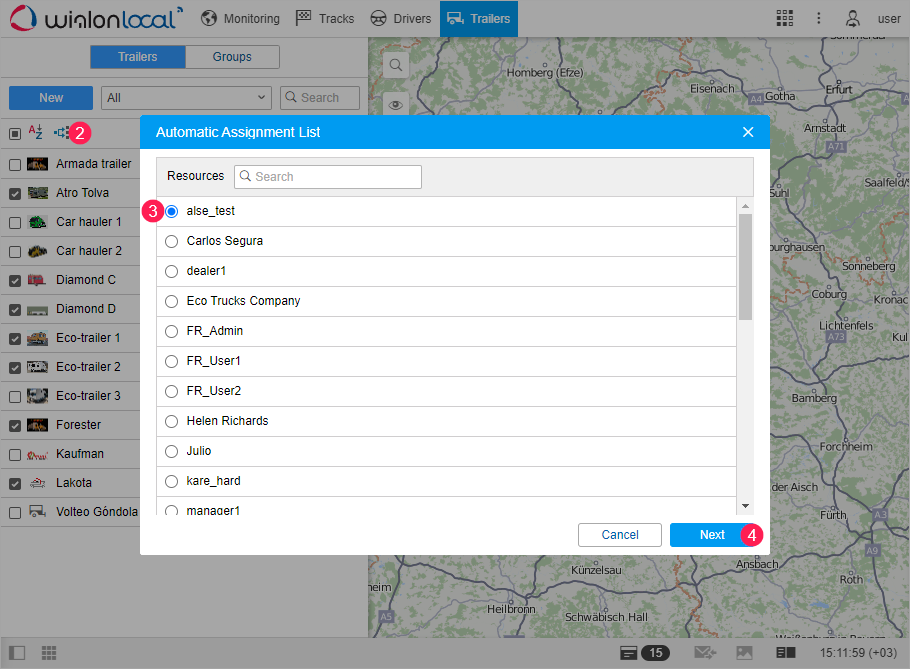Toggle the select-all trailers checkbox

pos(15,134)
